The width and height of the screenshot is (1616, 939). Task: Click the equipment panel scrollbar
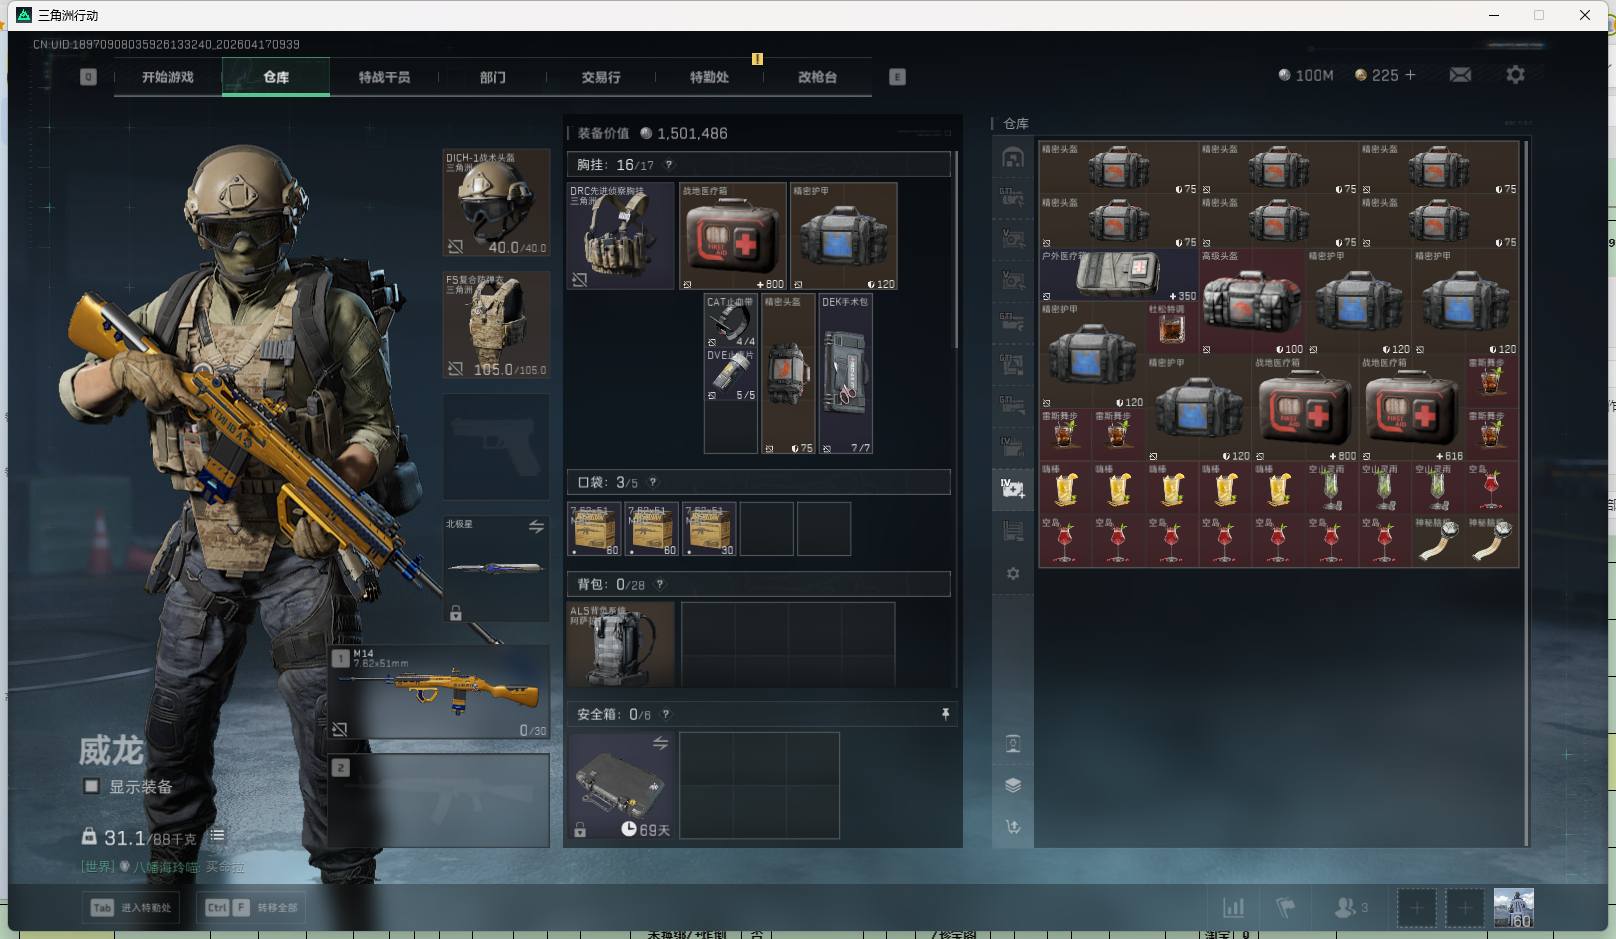(957, 250)
